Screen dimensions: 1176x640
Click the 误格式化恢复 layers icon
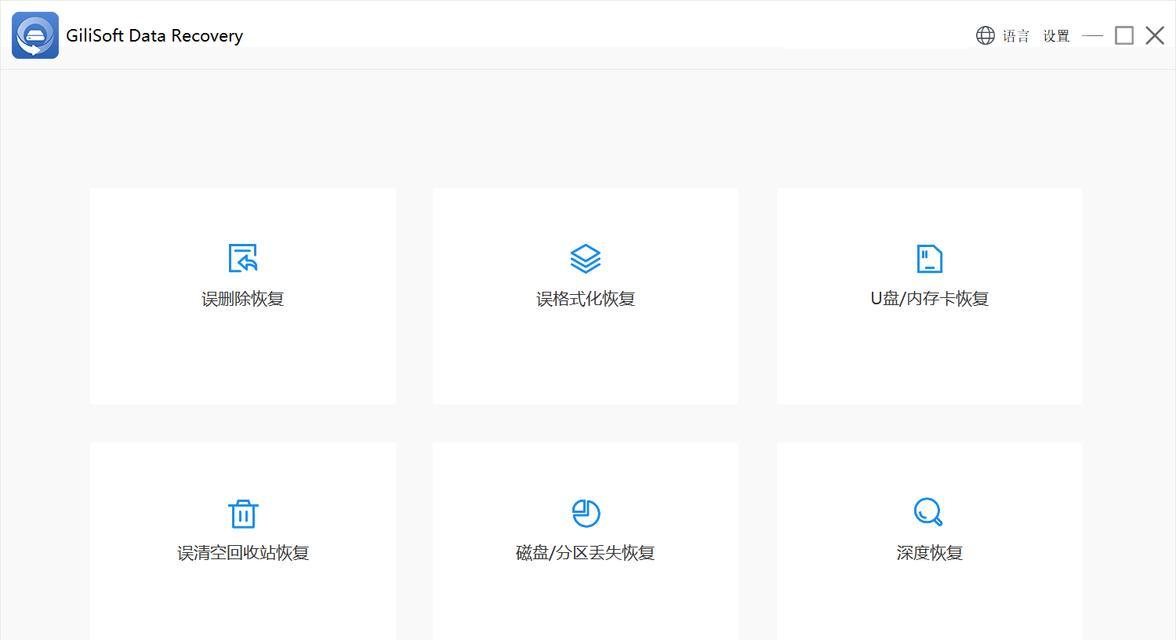tap(585, 259)
